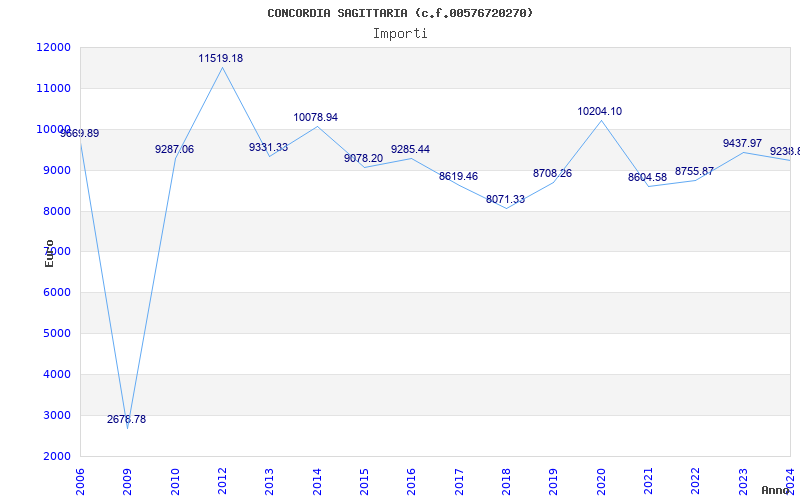This screenshot has height=500, width=800.
Task: Click the 6000 y-axis tick label
Action: [56, 292]
